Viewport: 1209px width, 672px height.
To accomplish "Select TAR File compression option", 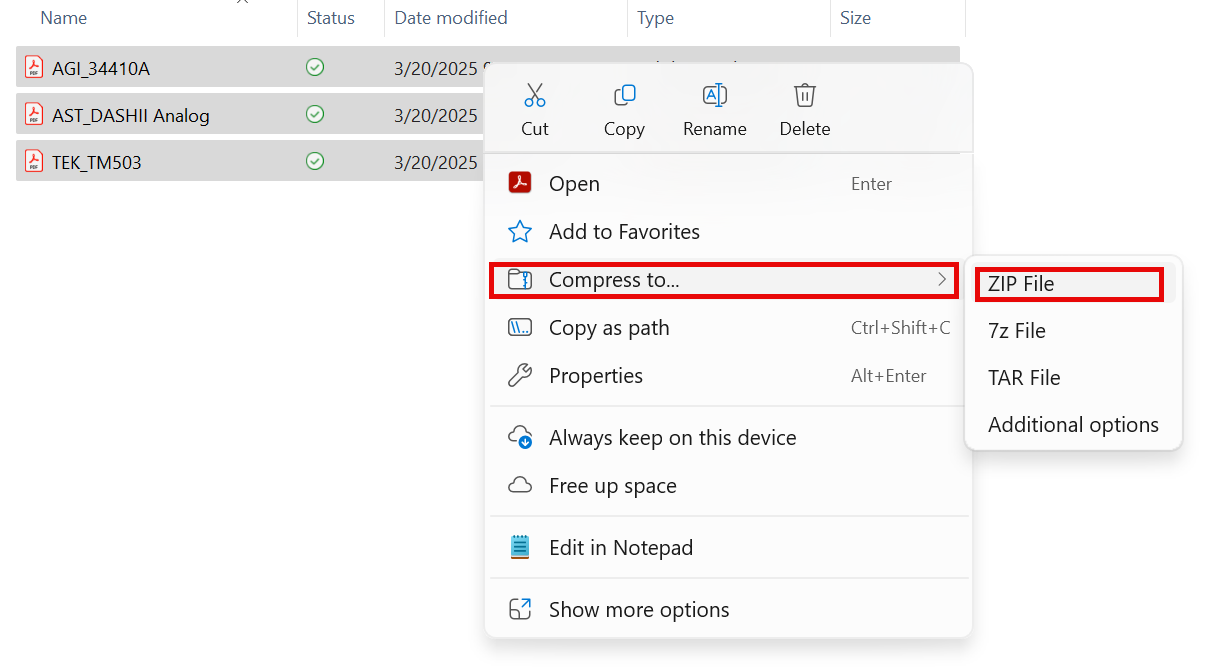I will tap(1024, 378).
